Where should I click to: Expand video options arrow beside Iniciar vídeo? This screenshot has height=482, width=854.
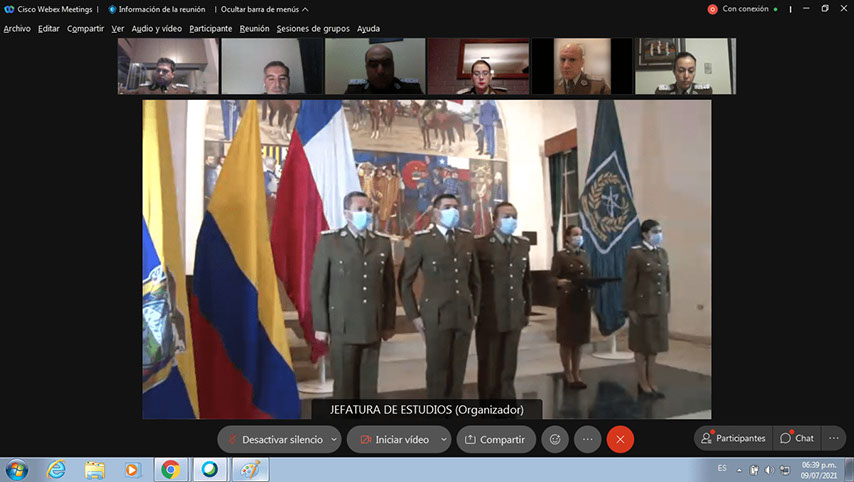(444, 439)
